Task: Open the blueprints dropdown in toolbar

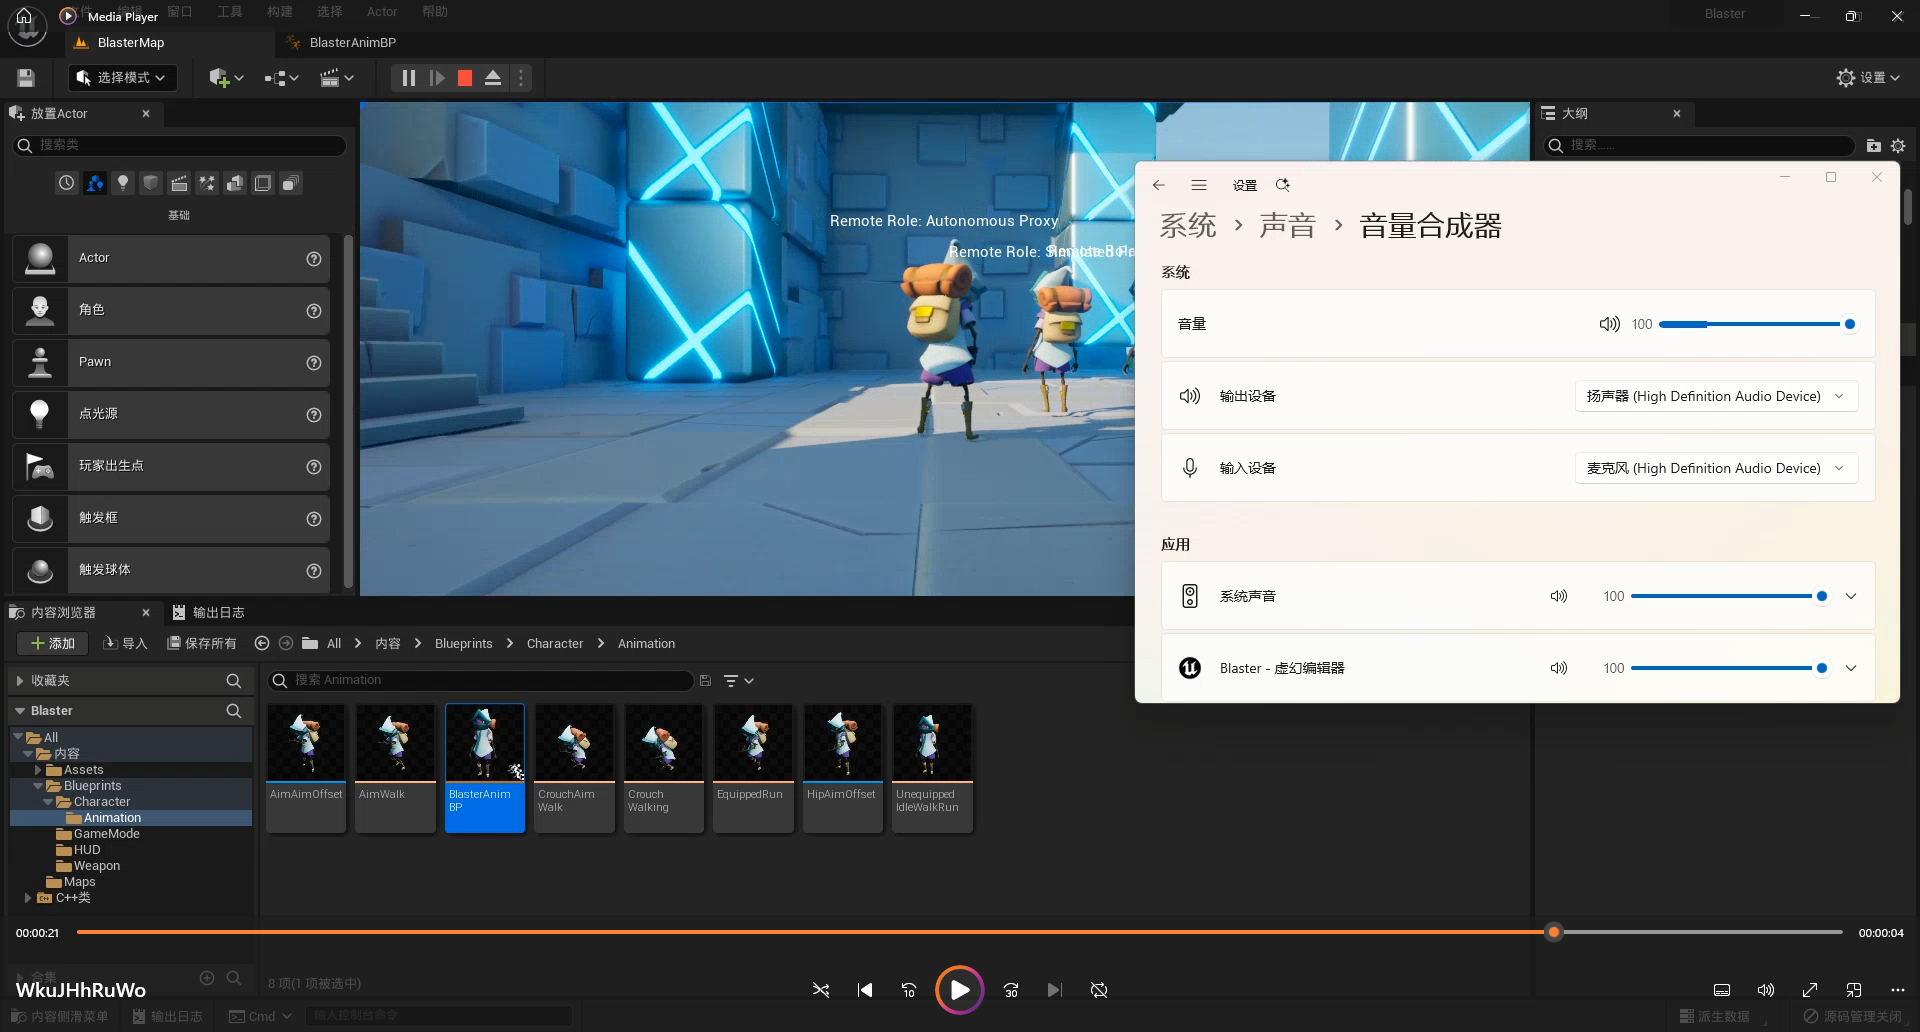Action: pos(282,78)
